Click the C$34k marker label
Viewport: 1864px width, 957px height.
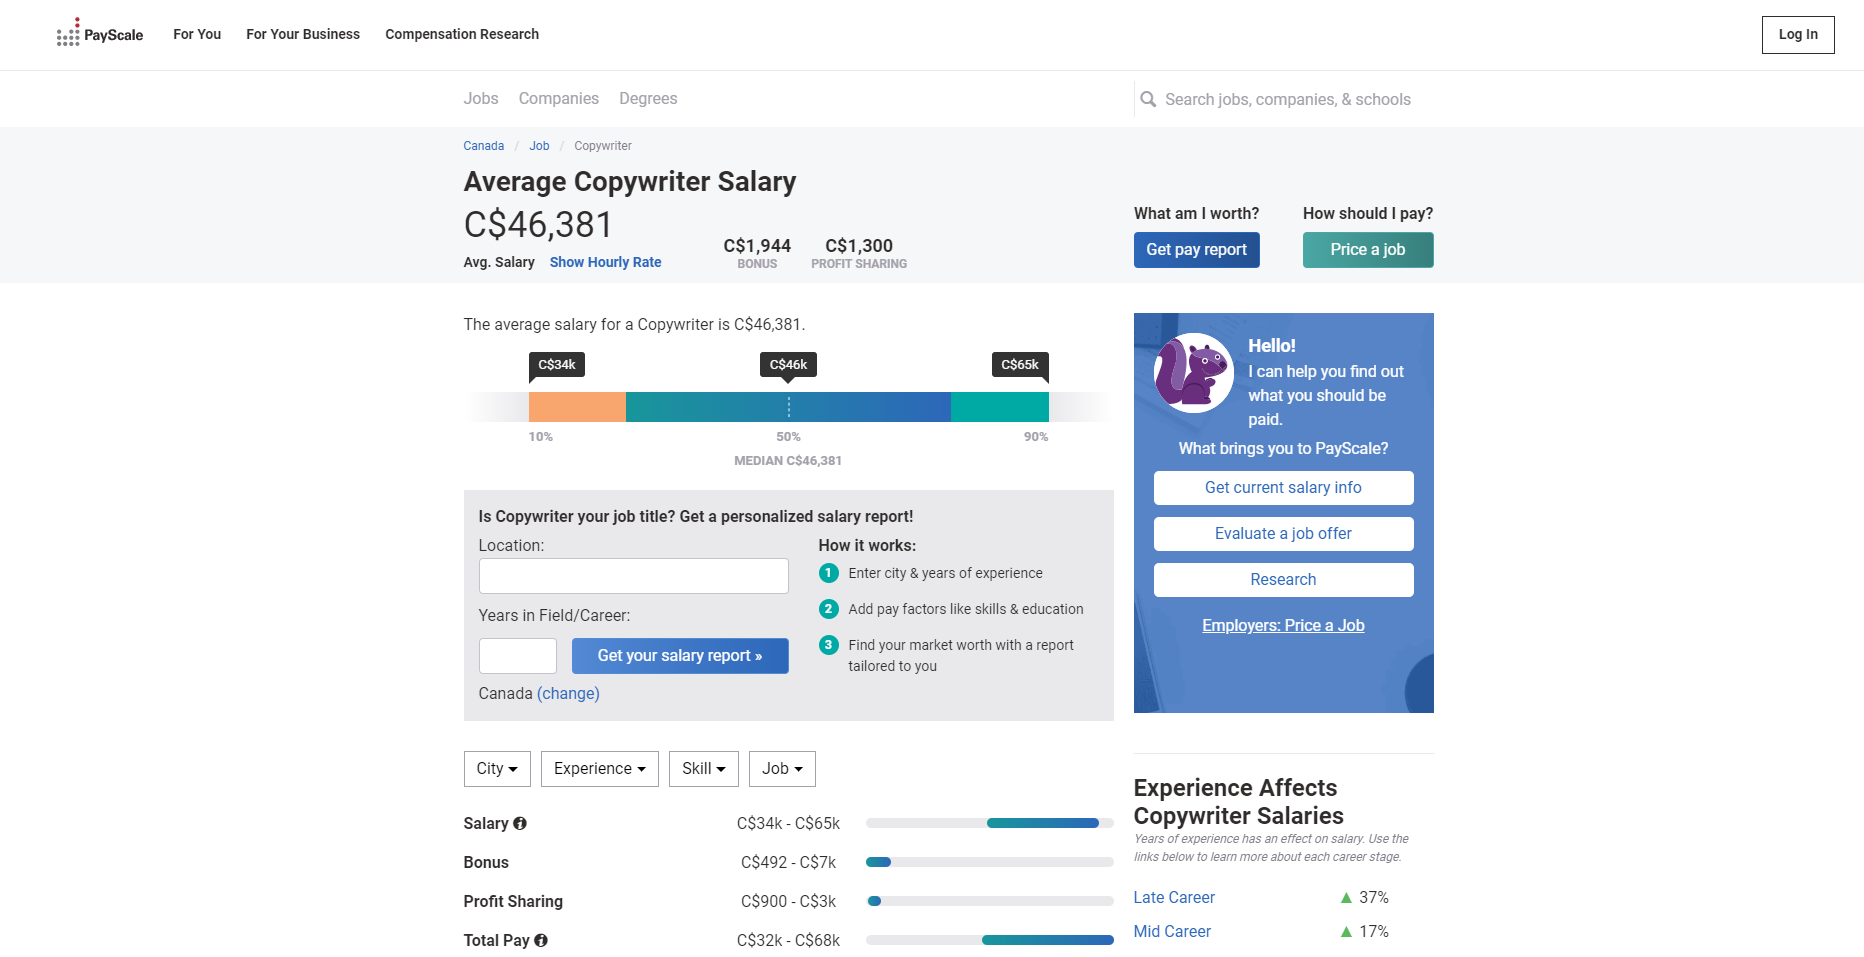pos(557,365)
